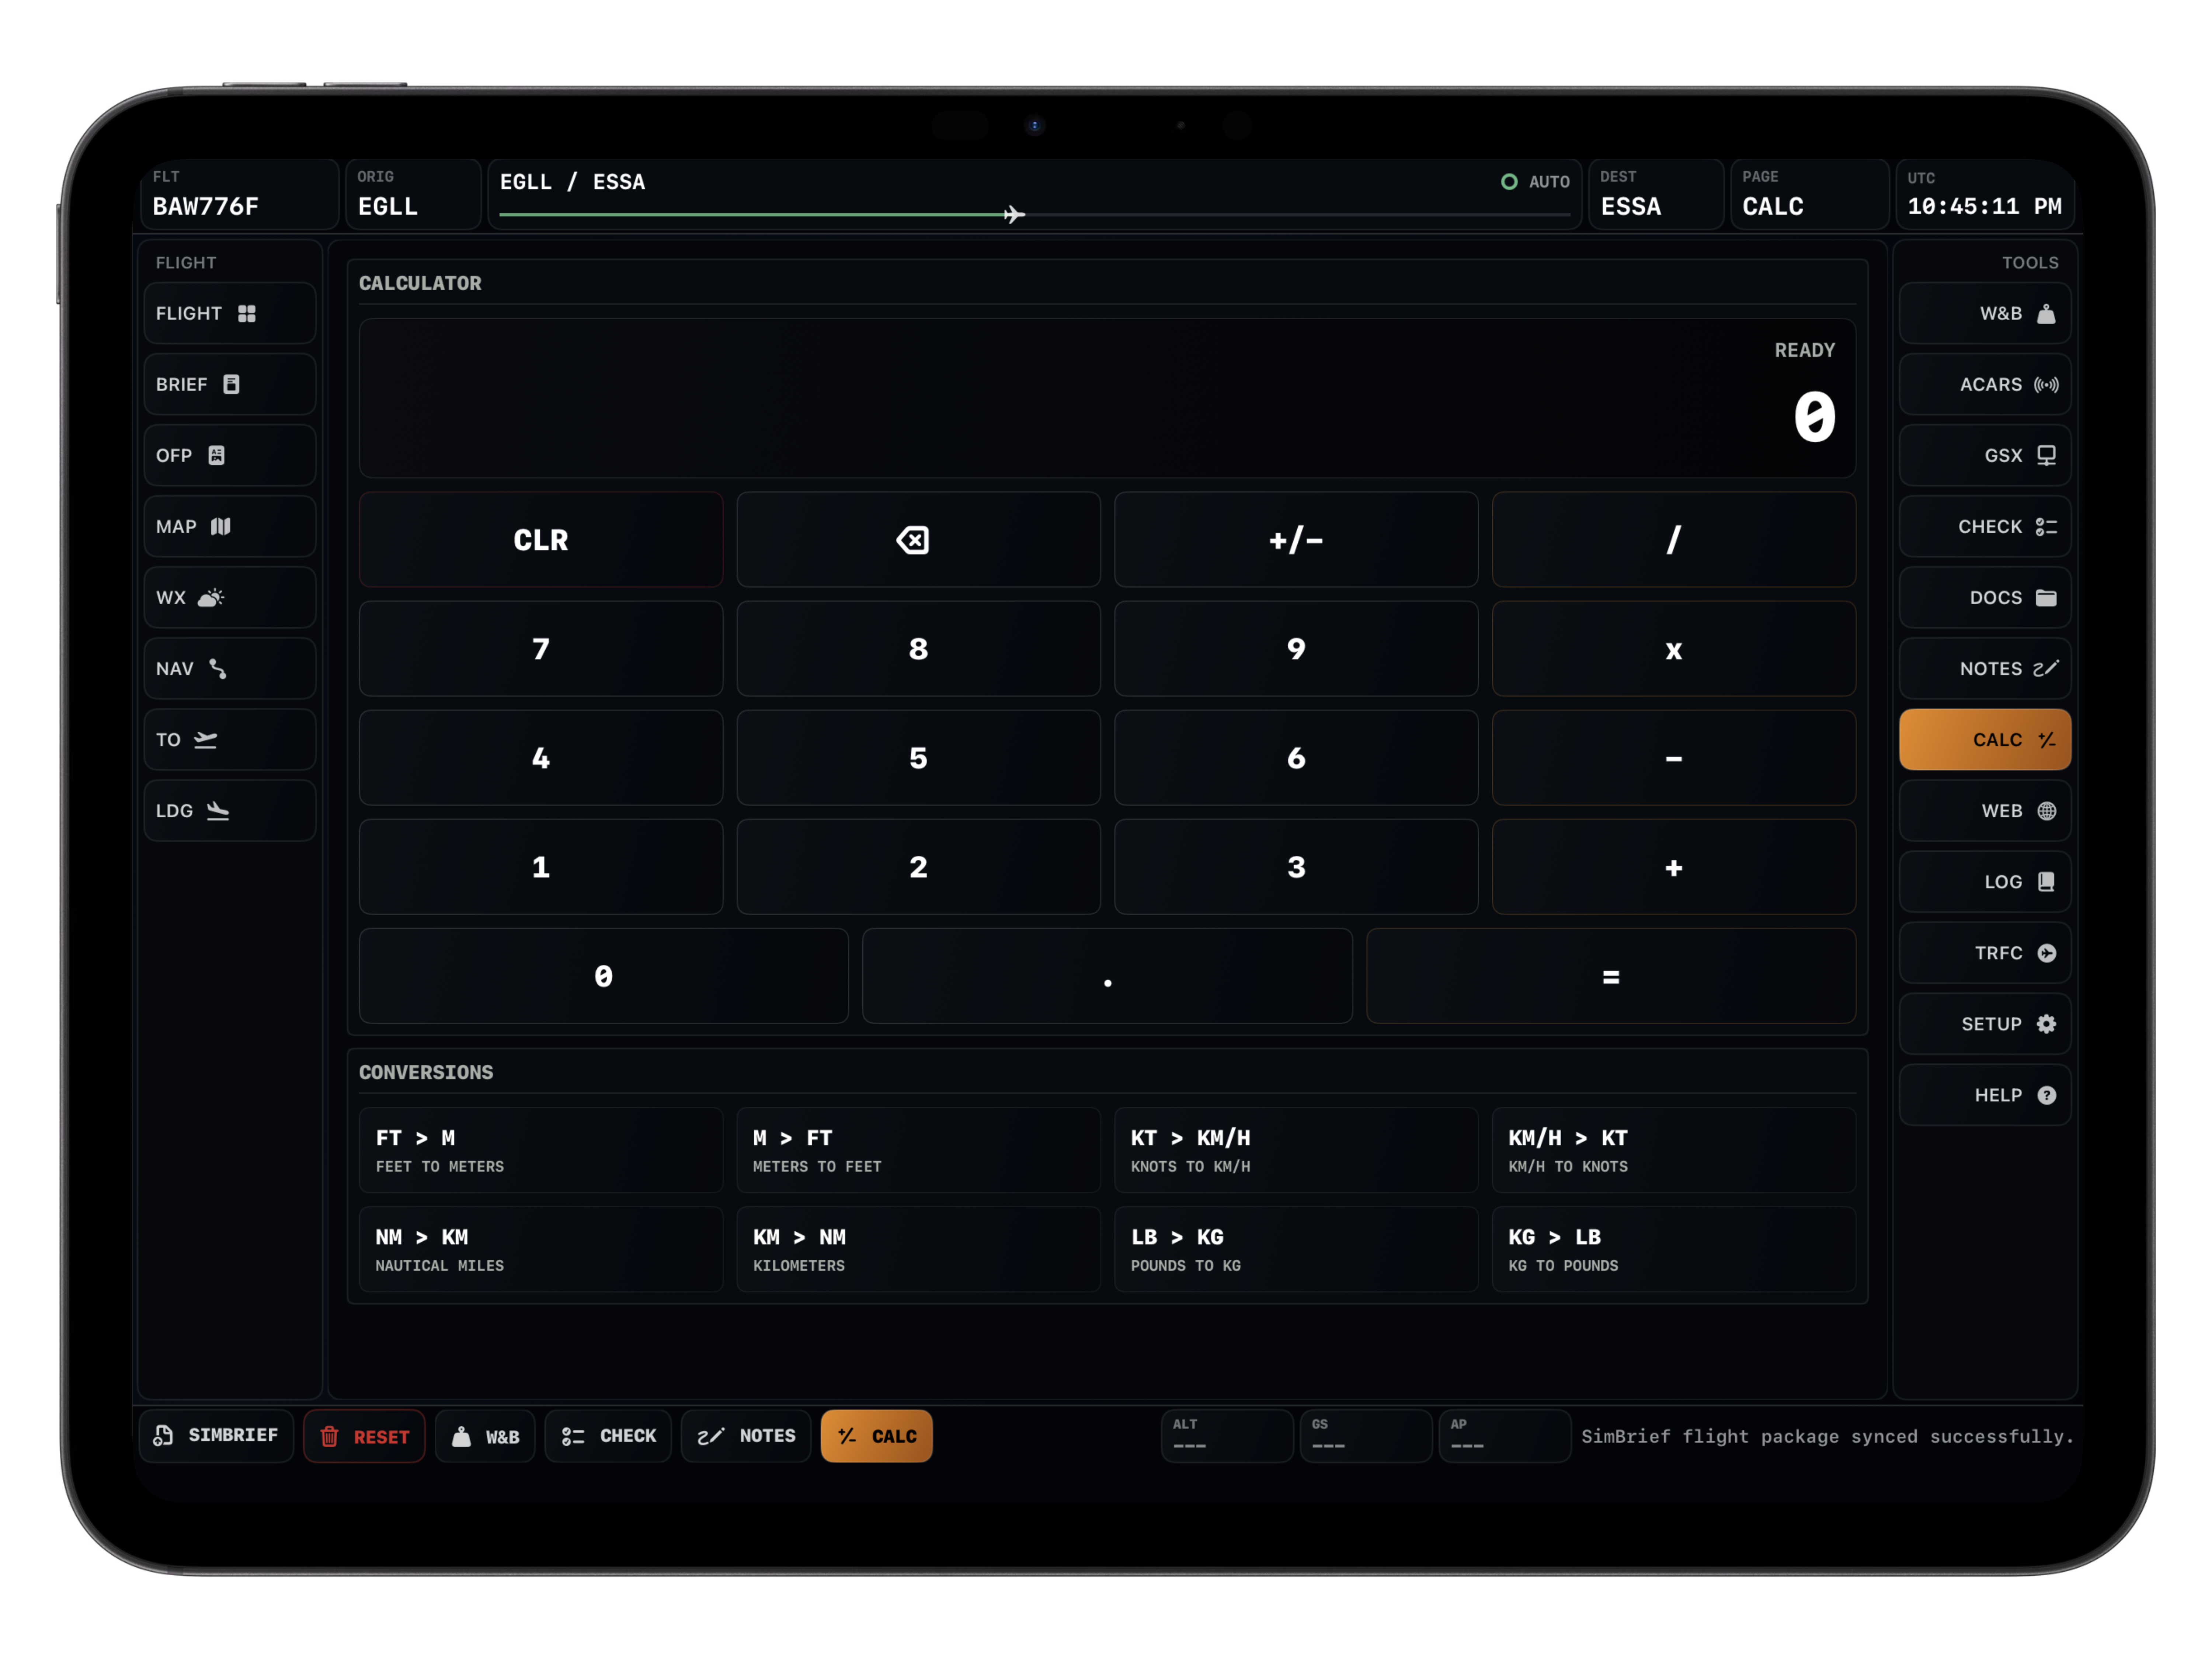Open the ACARS tool

(1985, 384)
